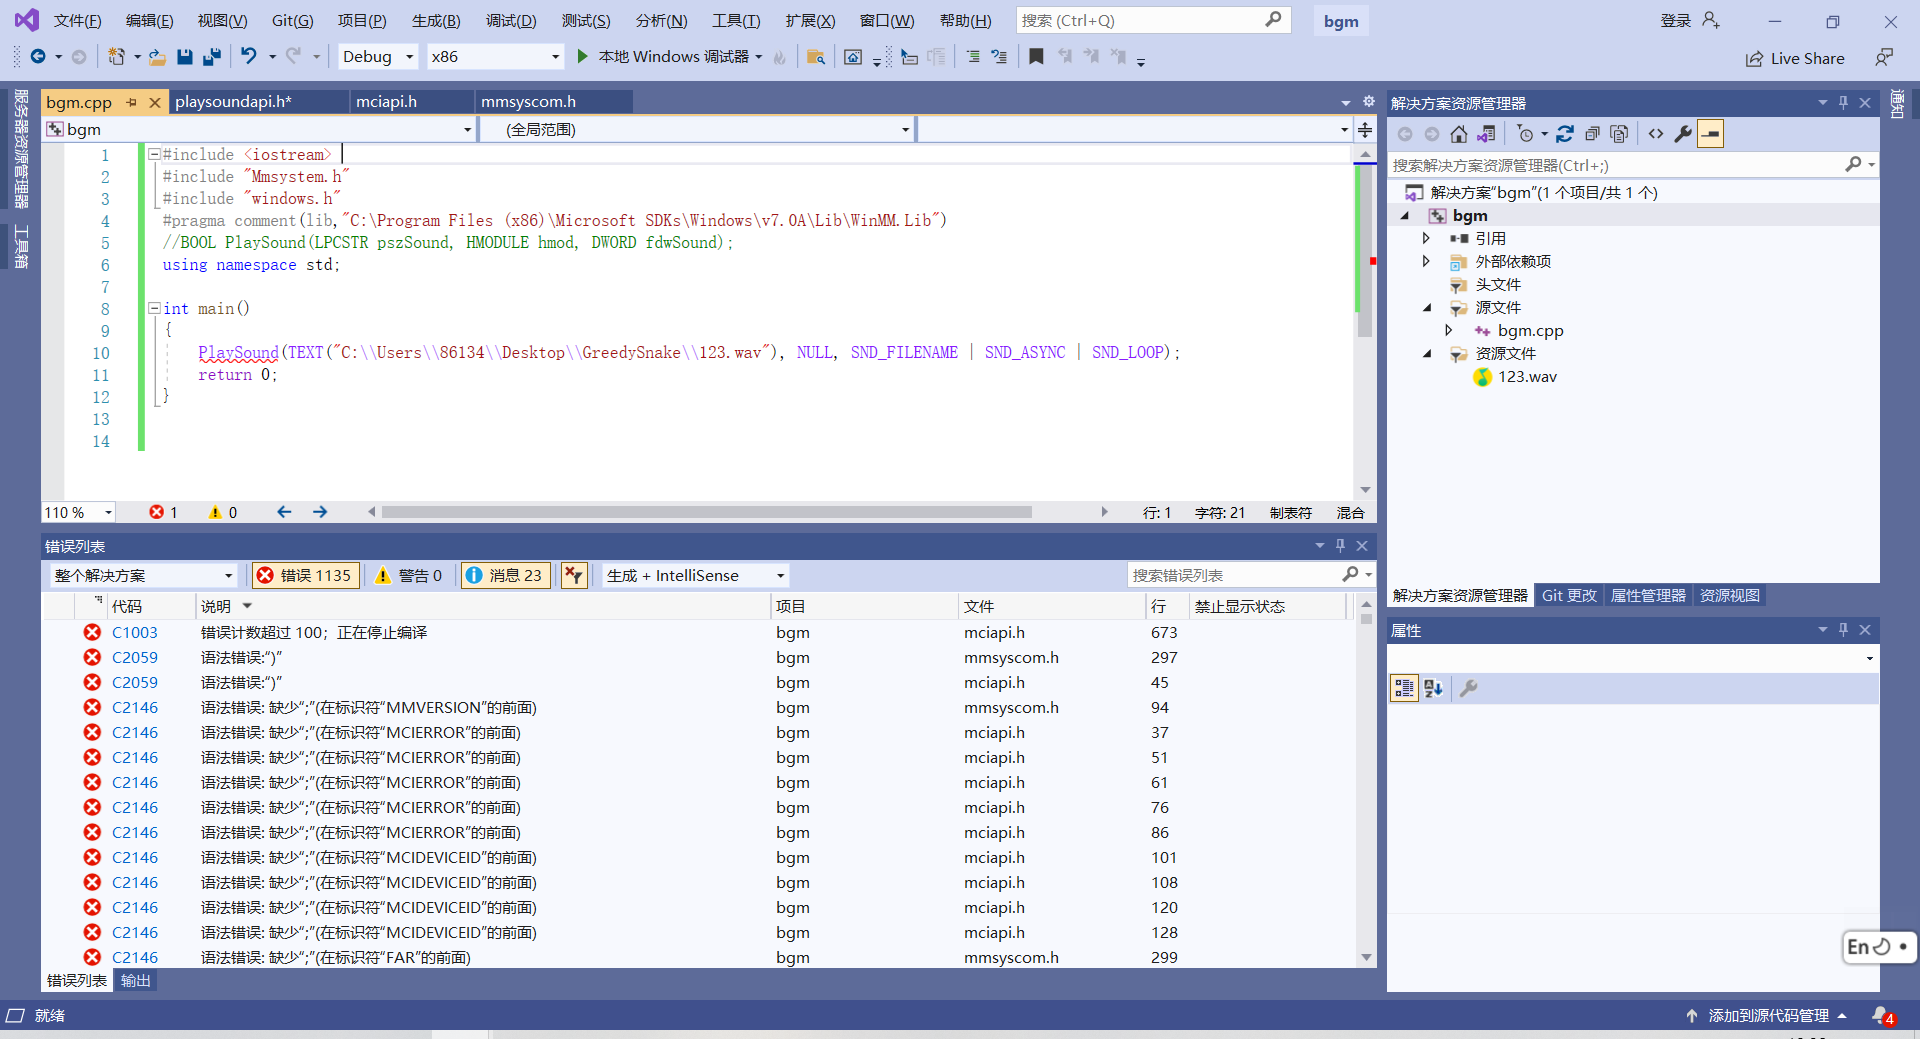Toggle bookmark on current line icon
This screenshot has width=1920, height=1039.
click(1036, 57)
